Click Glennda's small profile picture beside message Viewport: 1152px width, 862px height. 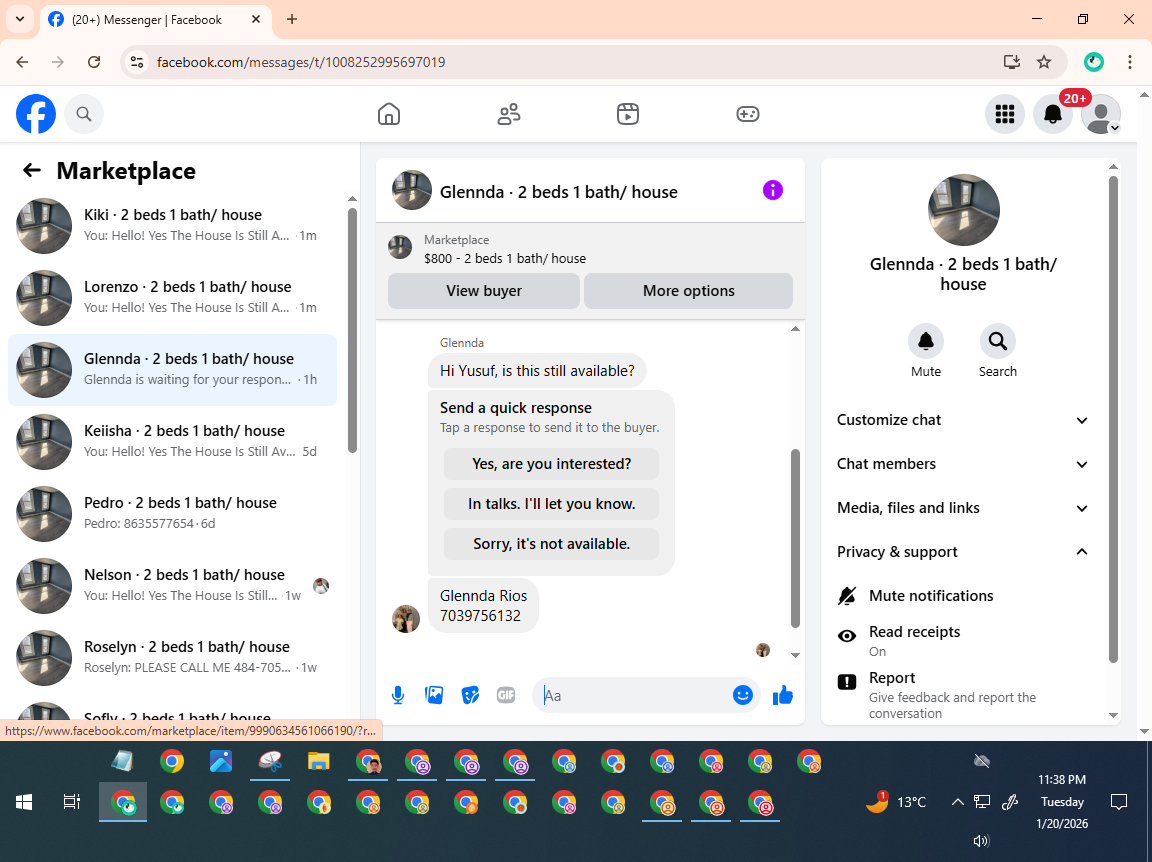pyautogui.click(x=406, y=619)
